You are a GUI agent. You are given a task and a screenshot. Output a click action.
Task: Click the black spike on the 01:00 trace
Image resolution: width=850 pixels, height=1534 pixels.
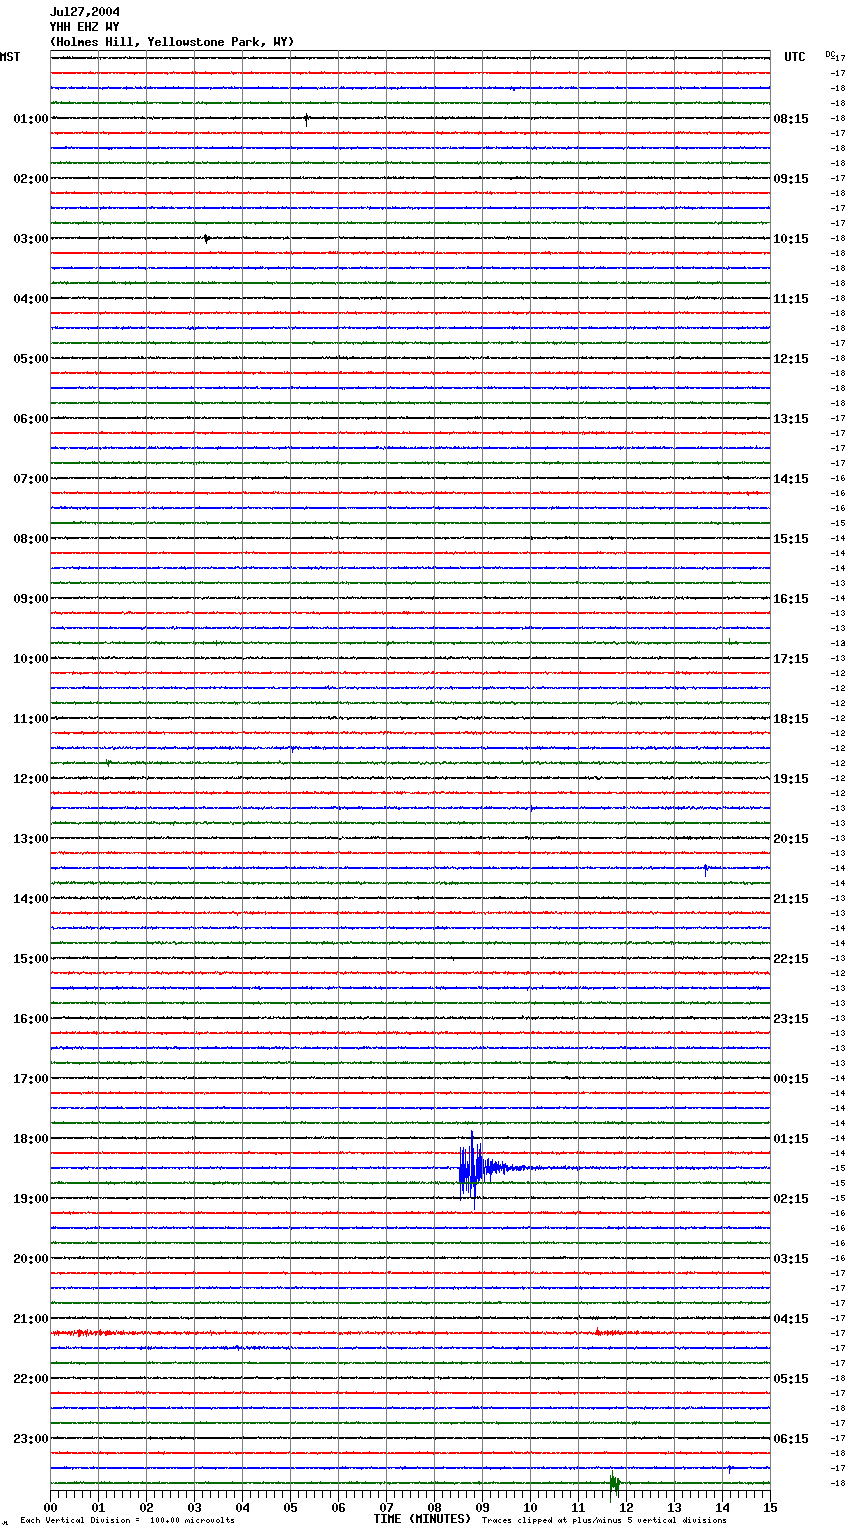(x=306, y=119)
